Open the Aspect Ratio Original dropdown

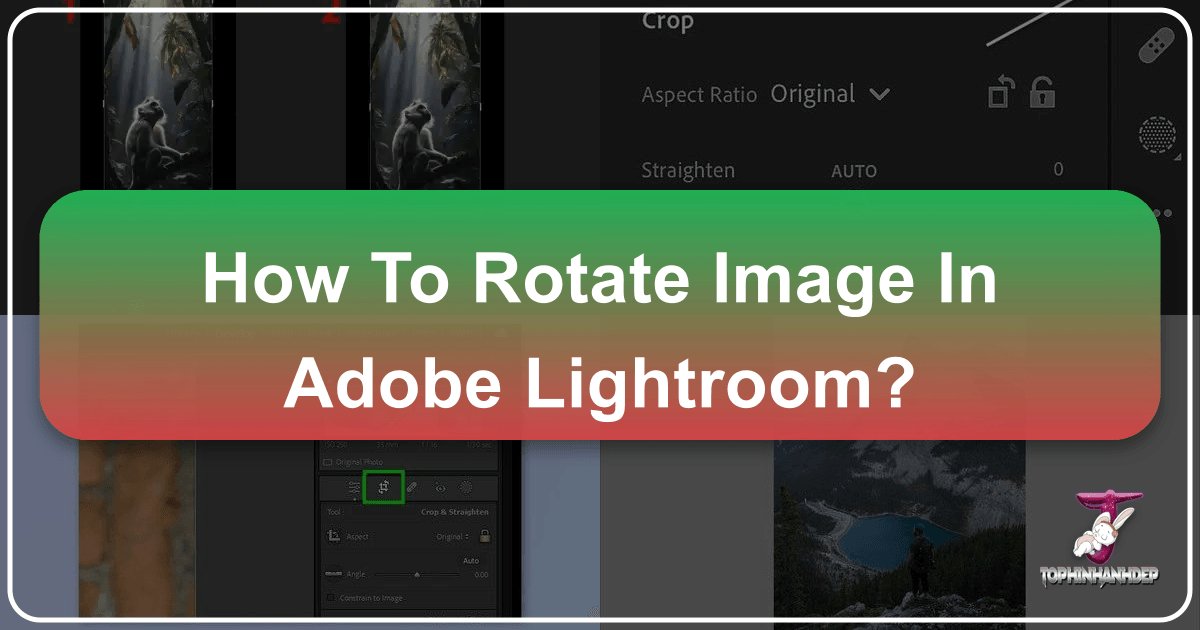[x=832, y=94]
